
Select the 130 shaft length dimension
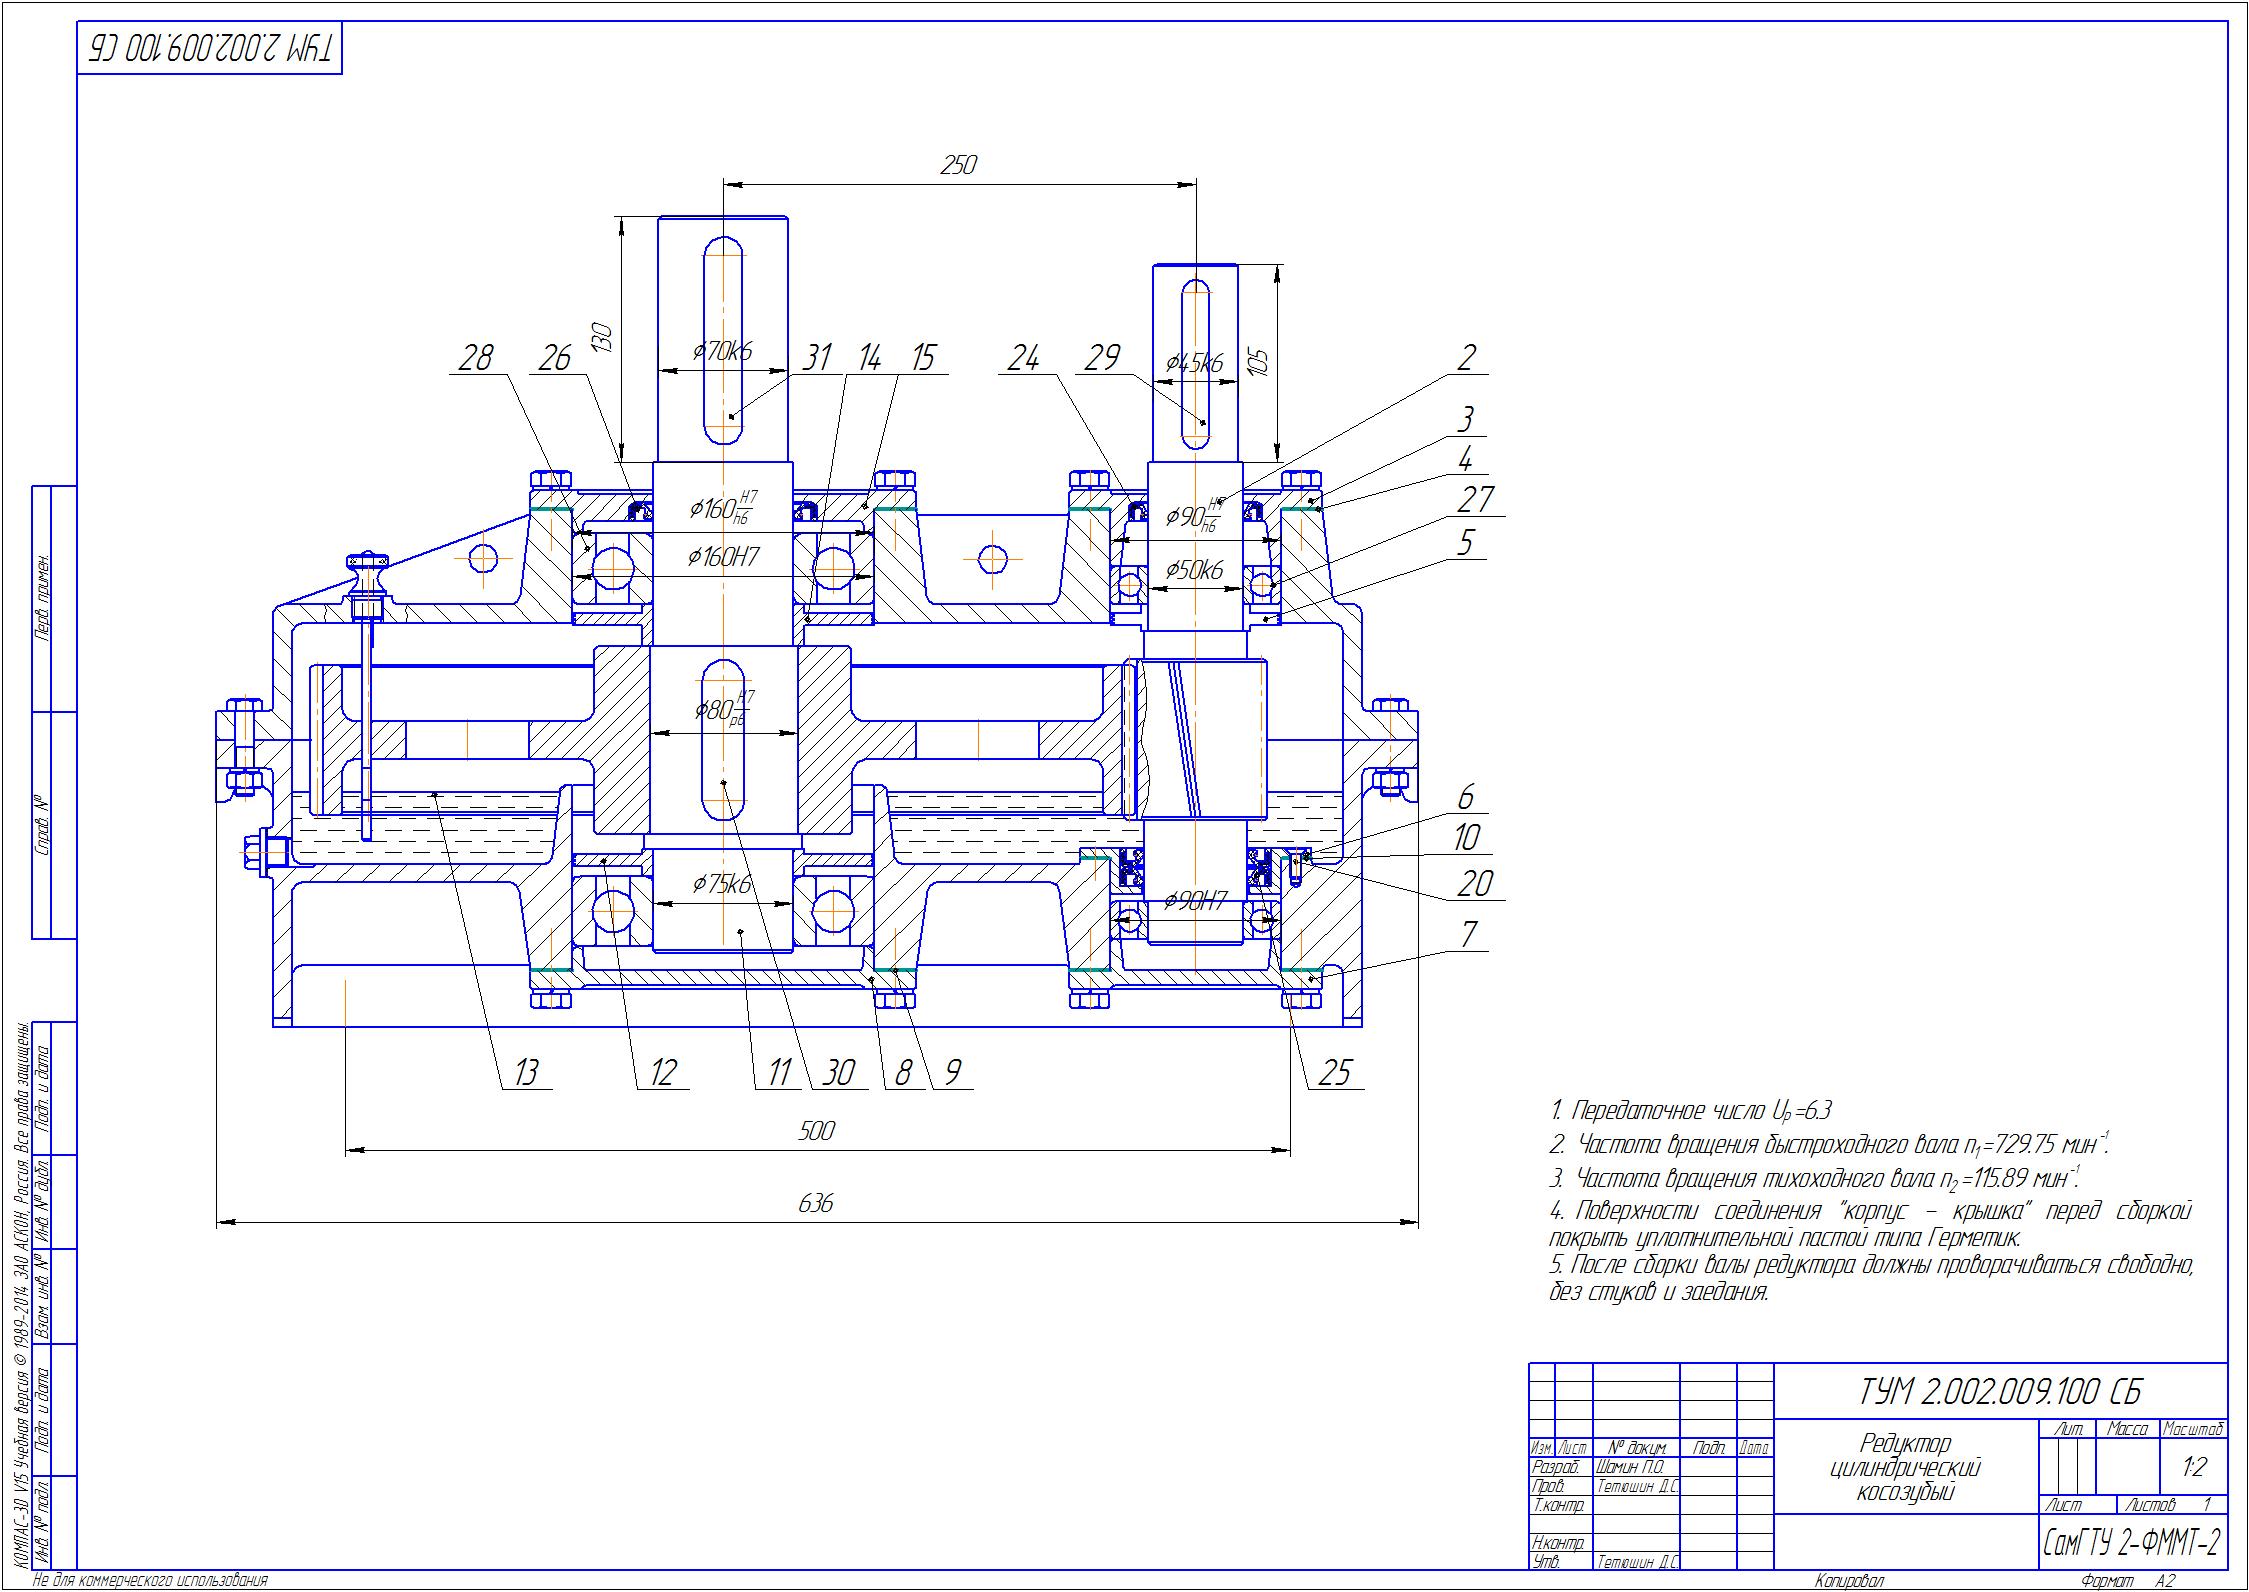[602, 338]
